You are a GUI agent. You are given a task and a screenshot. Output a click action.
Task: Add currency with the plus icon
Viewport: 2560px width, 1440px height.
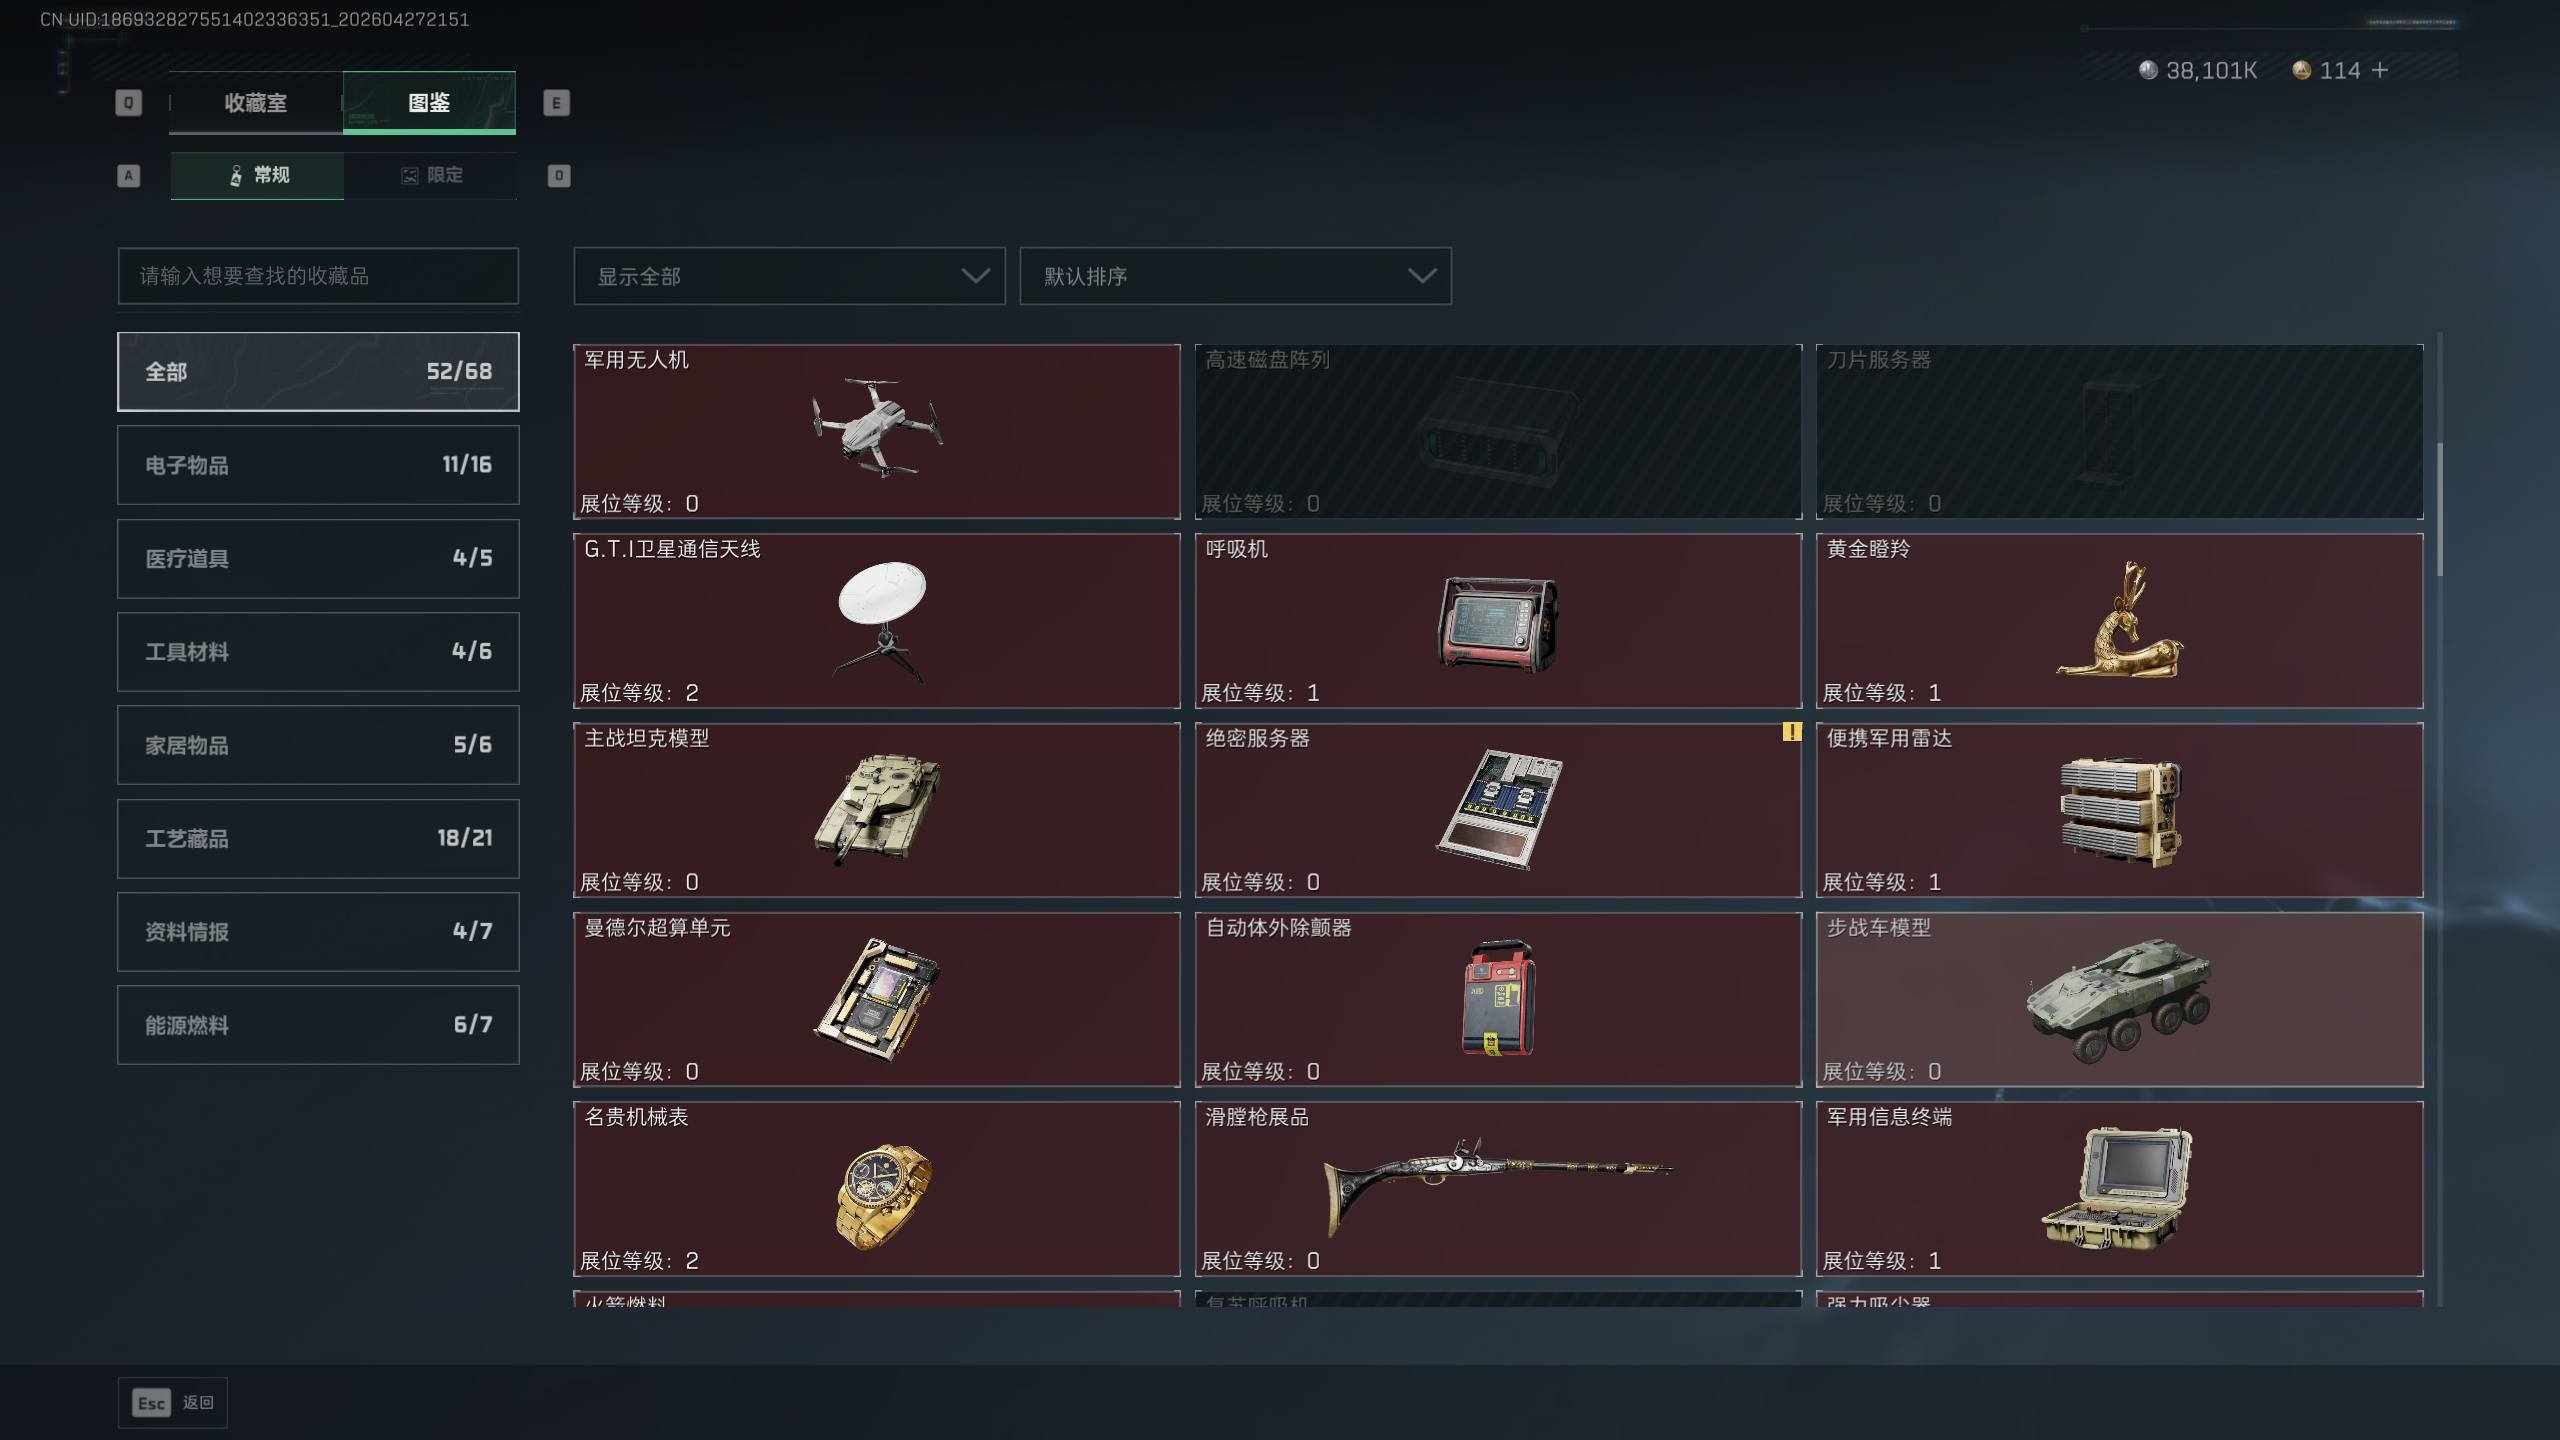click(x=2380, y=70)
